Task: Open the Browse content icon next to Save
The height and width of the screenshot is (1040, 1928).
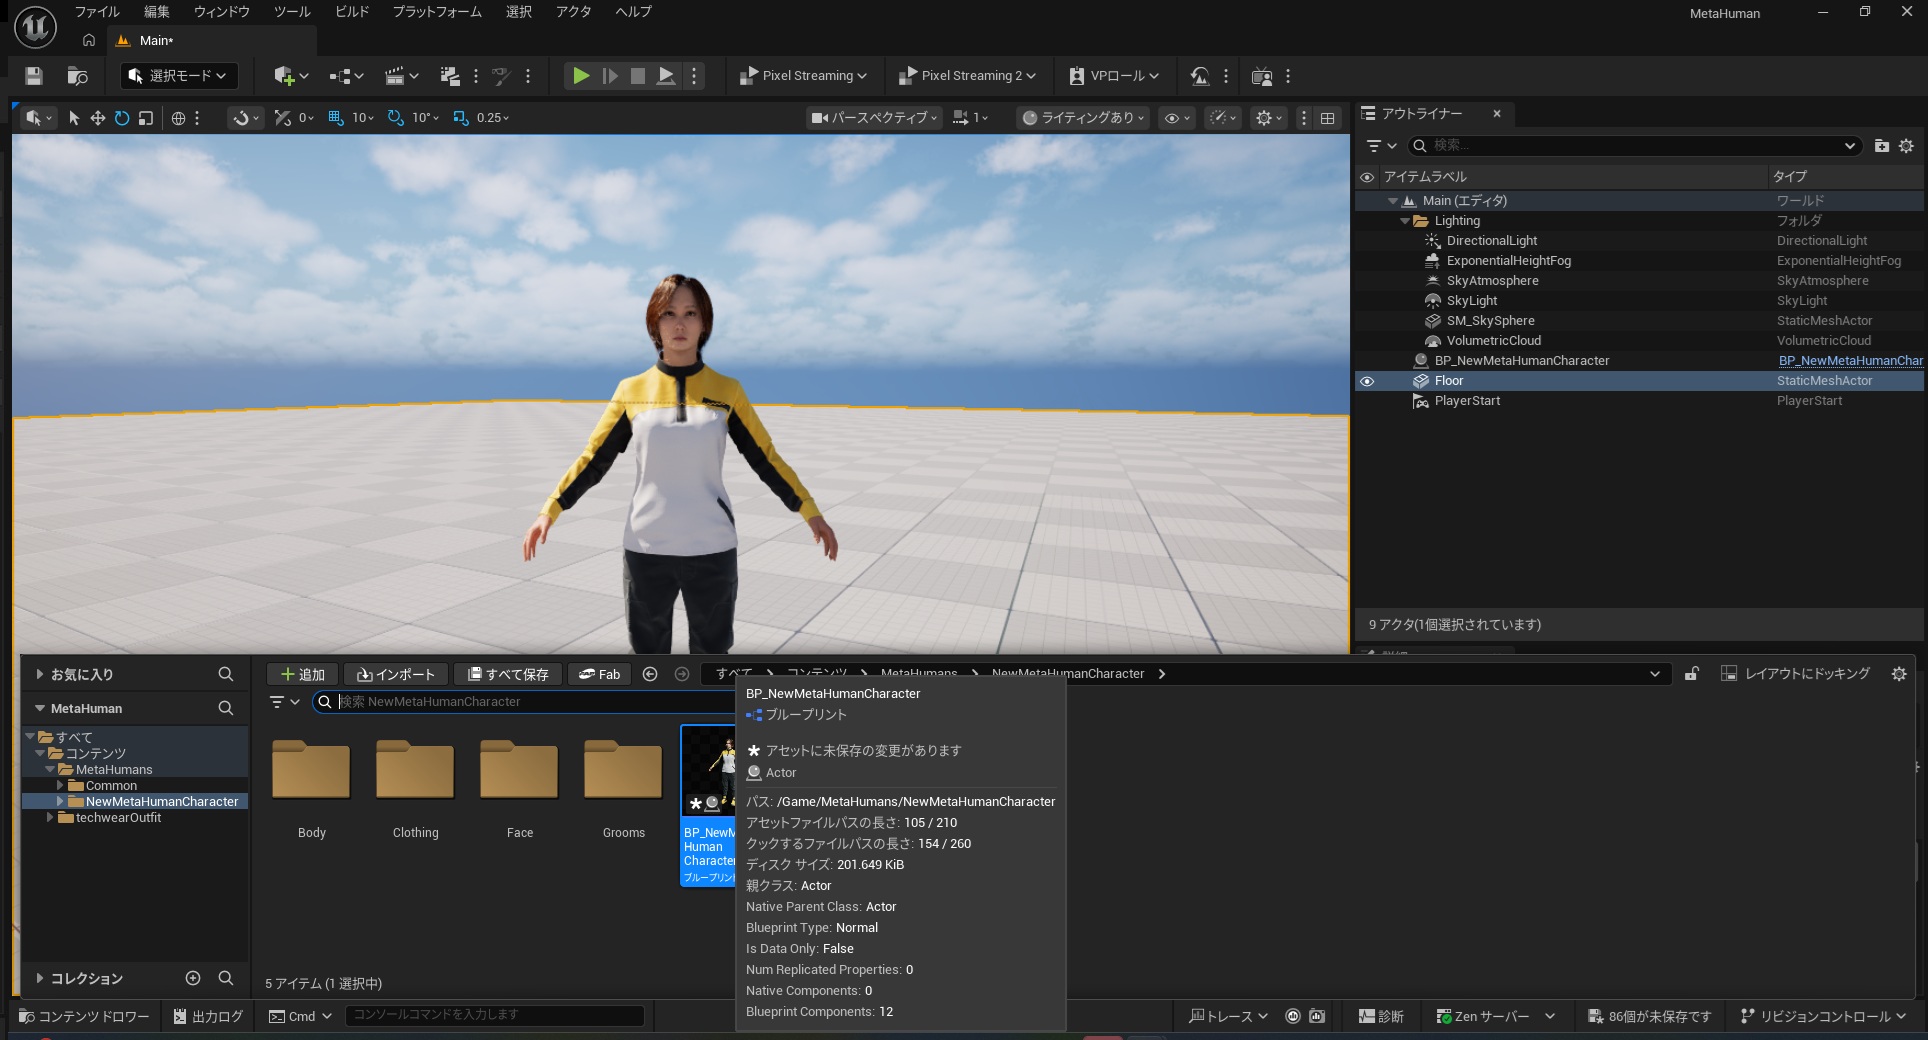Action: point(77,76)
